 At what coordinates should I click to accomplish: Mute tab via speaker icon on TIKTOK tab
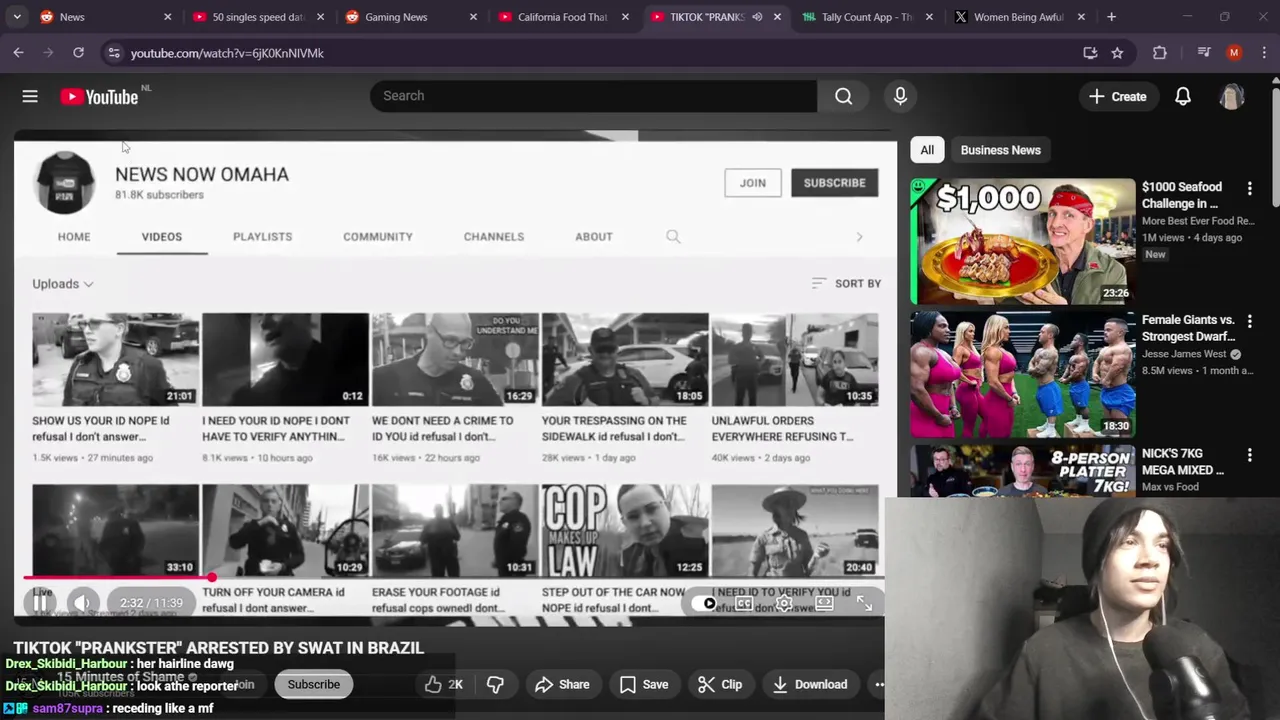(757, 17)
